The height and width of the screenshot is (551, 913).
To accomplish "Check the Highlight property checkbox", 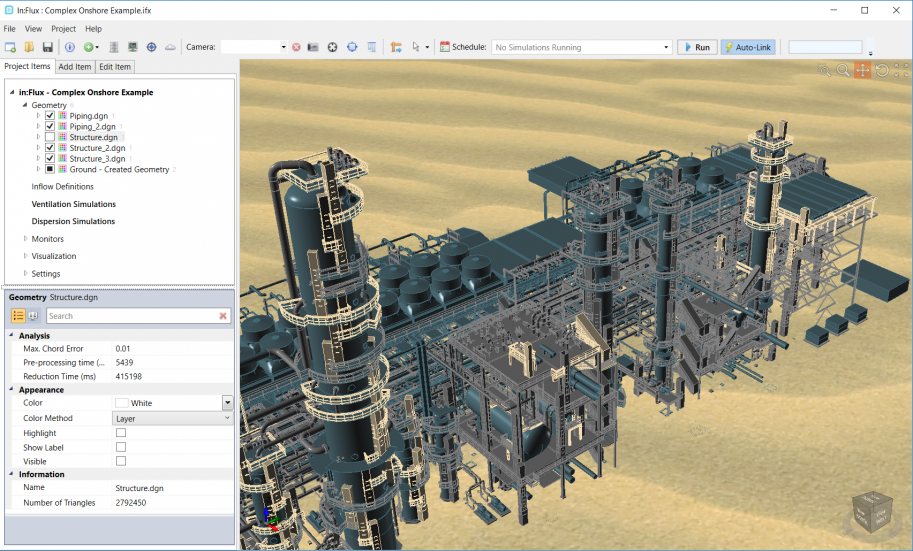I will coord(121,433).
